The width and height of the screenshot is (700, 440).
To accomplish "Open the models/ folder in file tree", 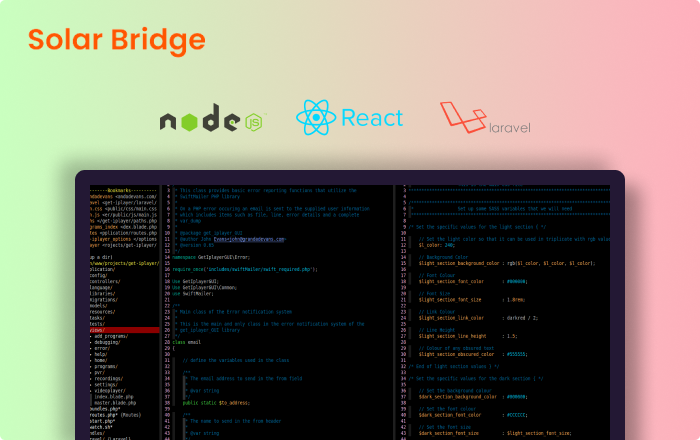I will [99, 306].
